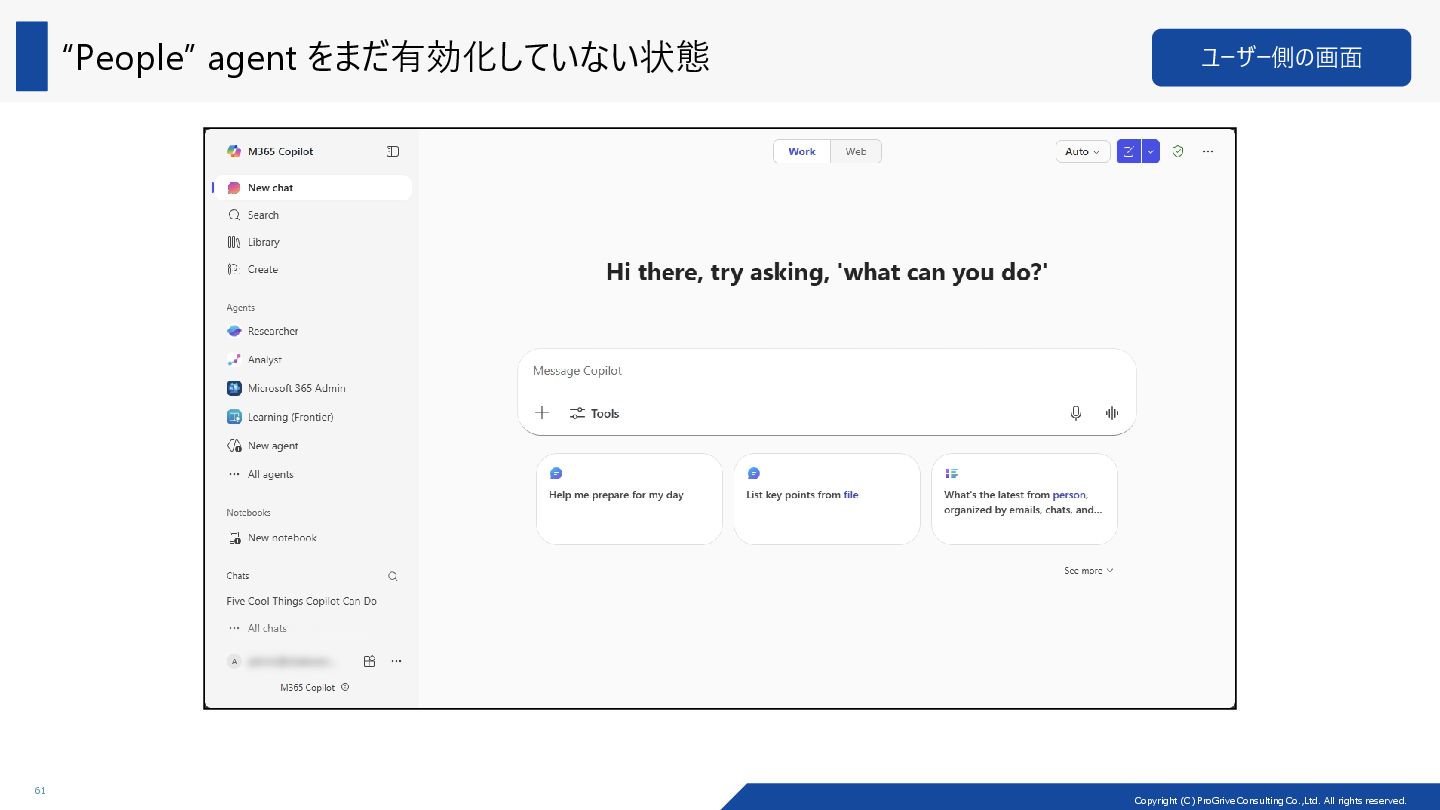Open the Auto mode dropdown
The width and height of the screenshot is (1440, 810).
pyautogui.click(x=1083, y=151)
